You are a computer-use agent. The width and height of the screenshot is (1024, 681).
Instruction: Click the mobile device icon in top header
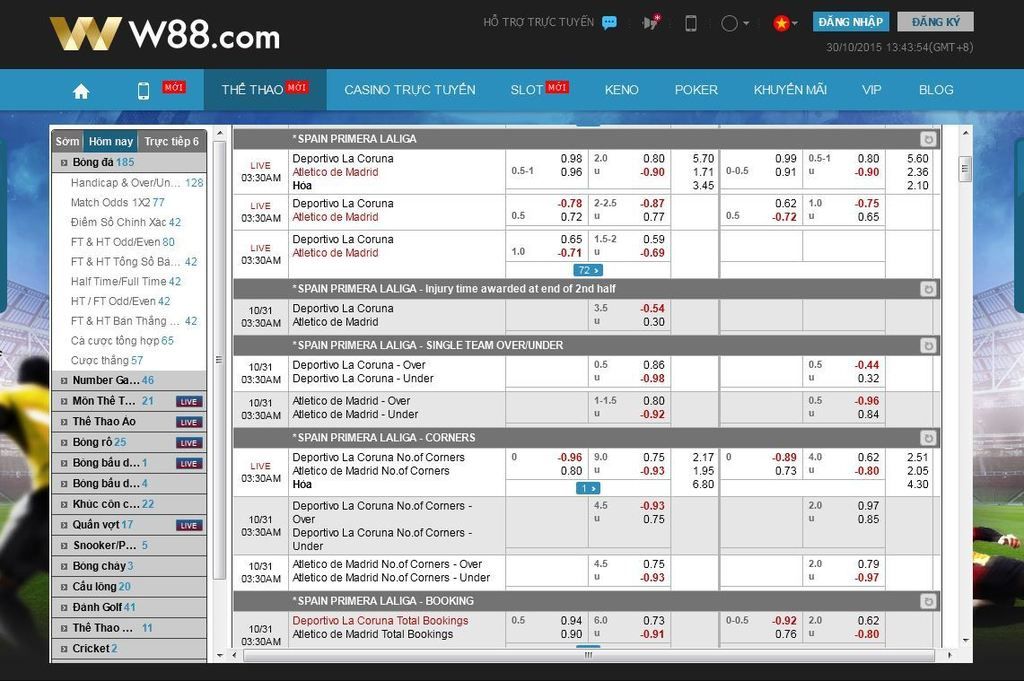click(690, 23)
